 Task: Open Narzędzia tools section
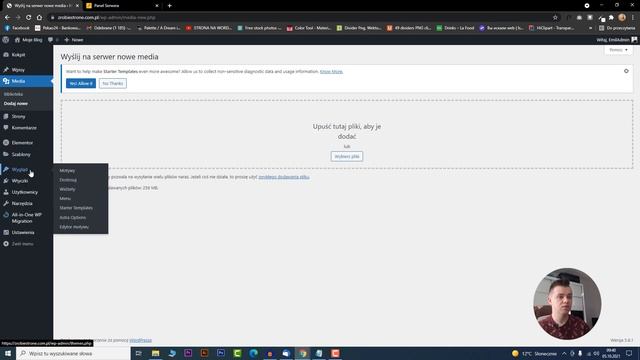pos(22,203)
